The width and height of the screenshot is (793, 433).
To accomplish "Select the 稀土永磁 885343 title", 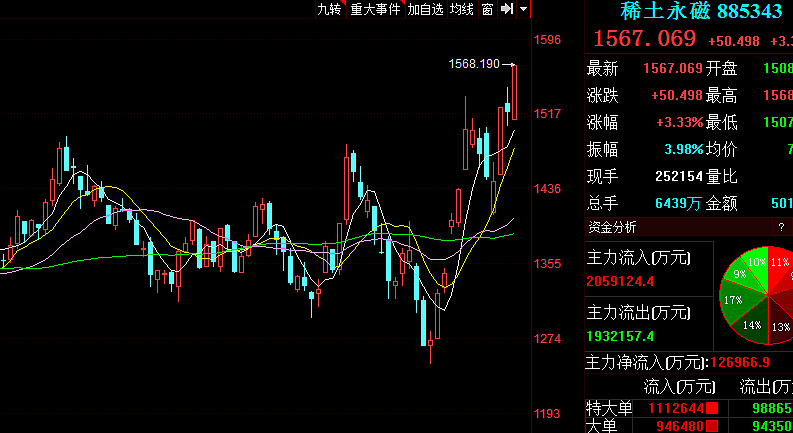I will tap(701, 11).
